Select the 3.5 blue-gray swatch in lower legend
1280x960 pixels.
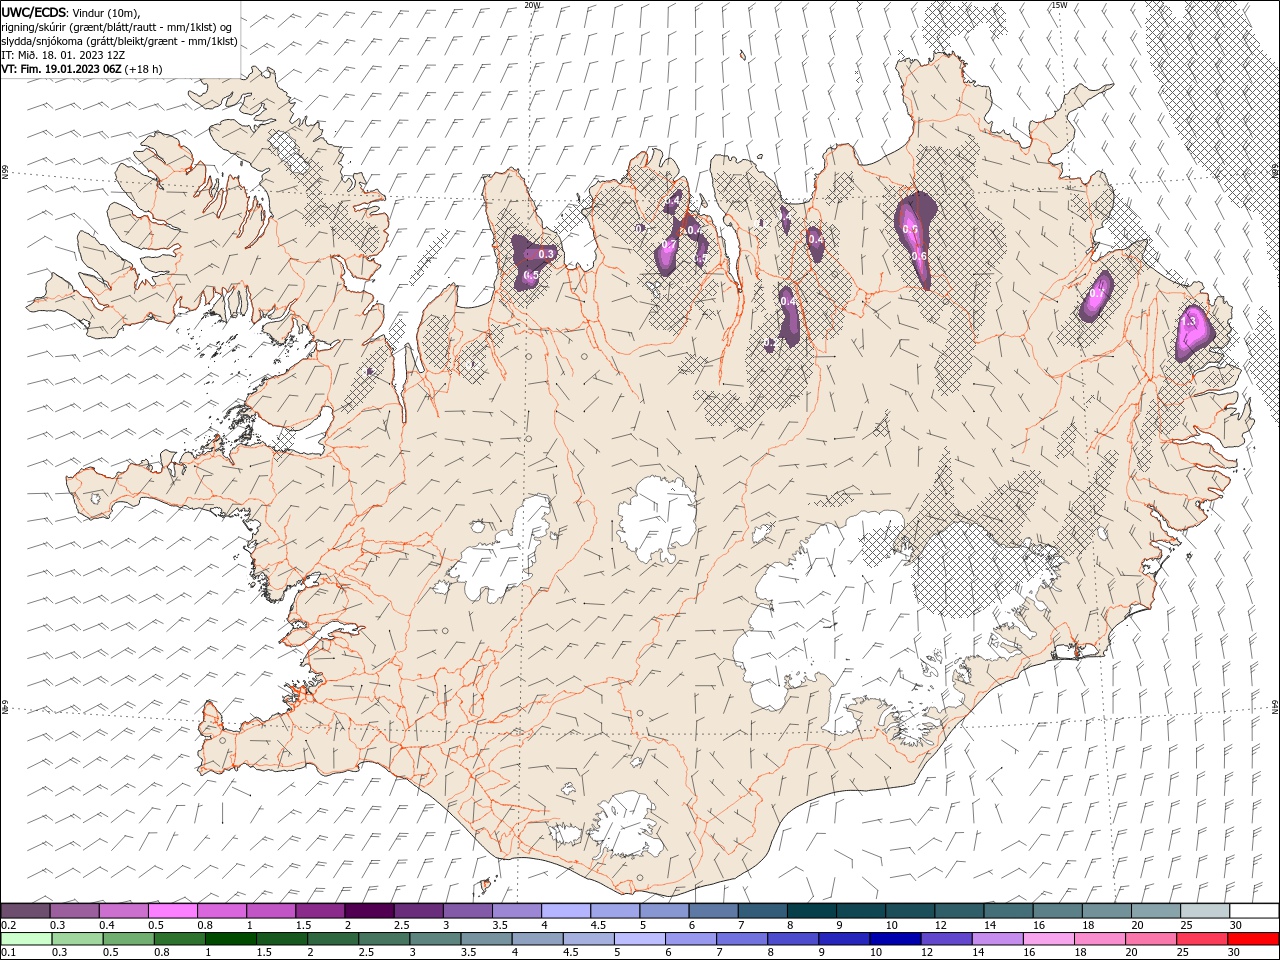pos(485,939)
